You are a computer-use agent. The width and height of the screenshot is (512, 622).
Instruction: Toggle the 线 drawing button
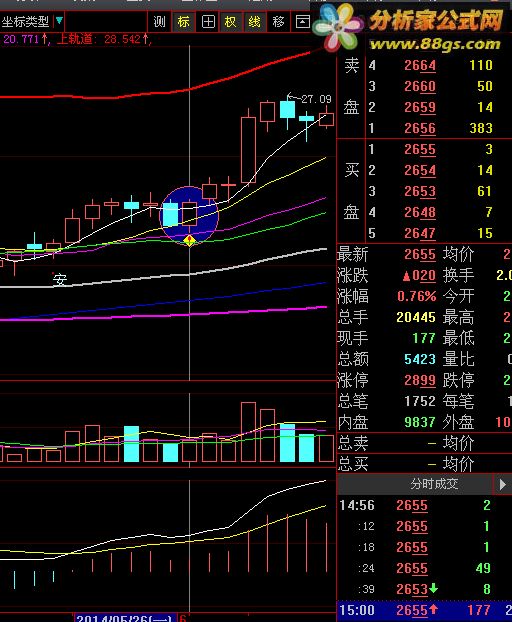click(x=255, y=21)
